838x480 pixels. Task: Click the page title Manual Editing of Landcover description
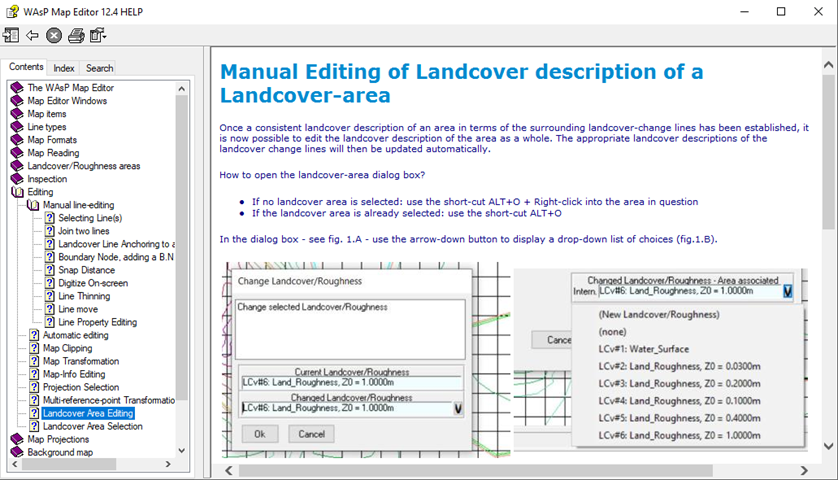[461, 83]
